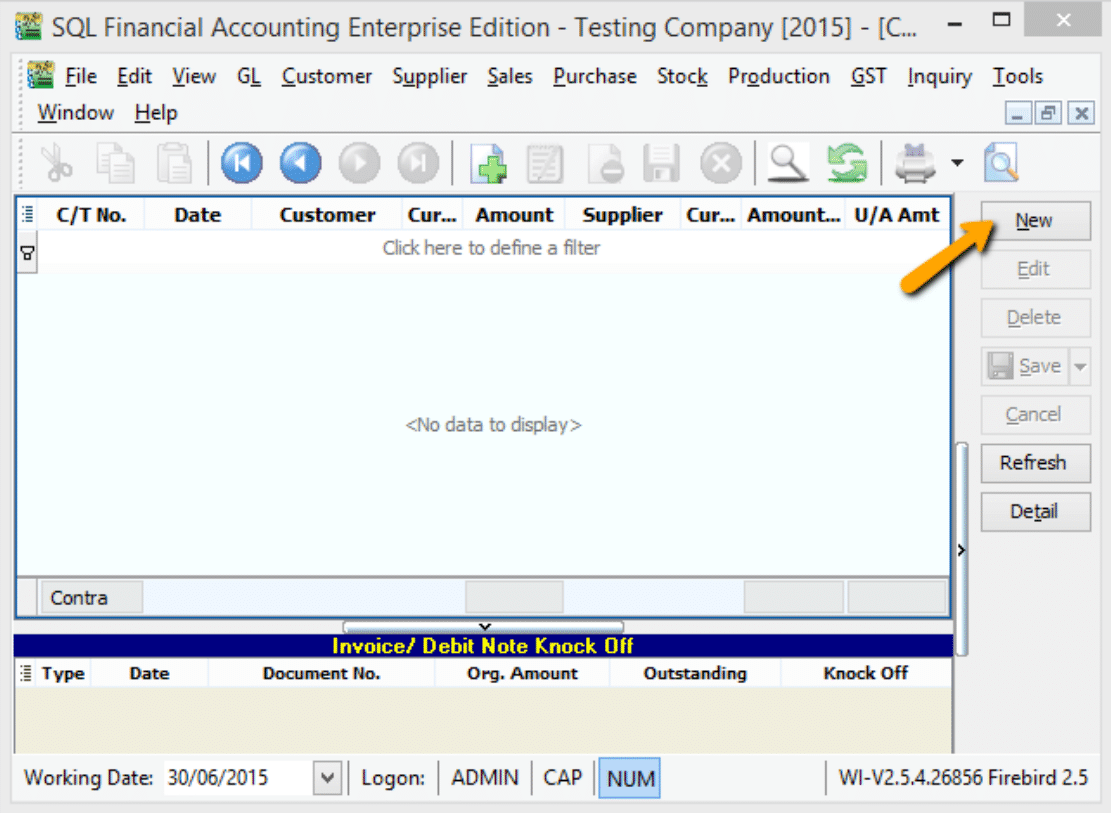Screen dimensions: 1111x813
Task: Go to the first record using toolbar
Action: click(241, 163)
